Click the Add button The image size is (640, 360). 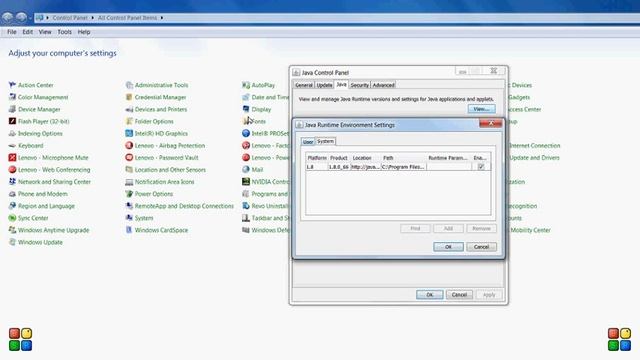[448, 229]
